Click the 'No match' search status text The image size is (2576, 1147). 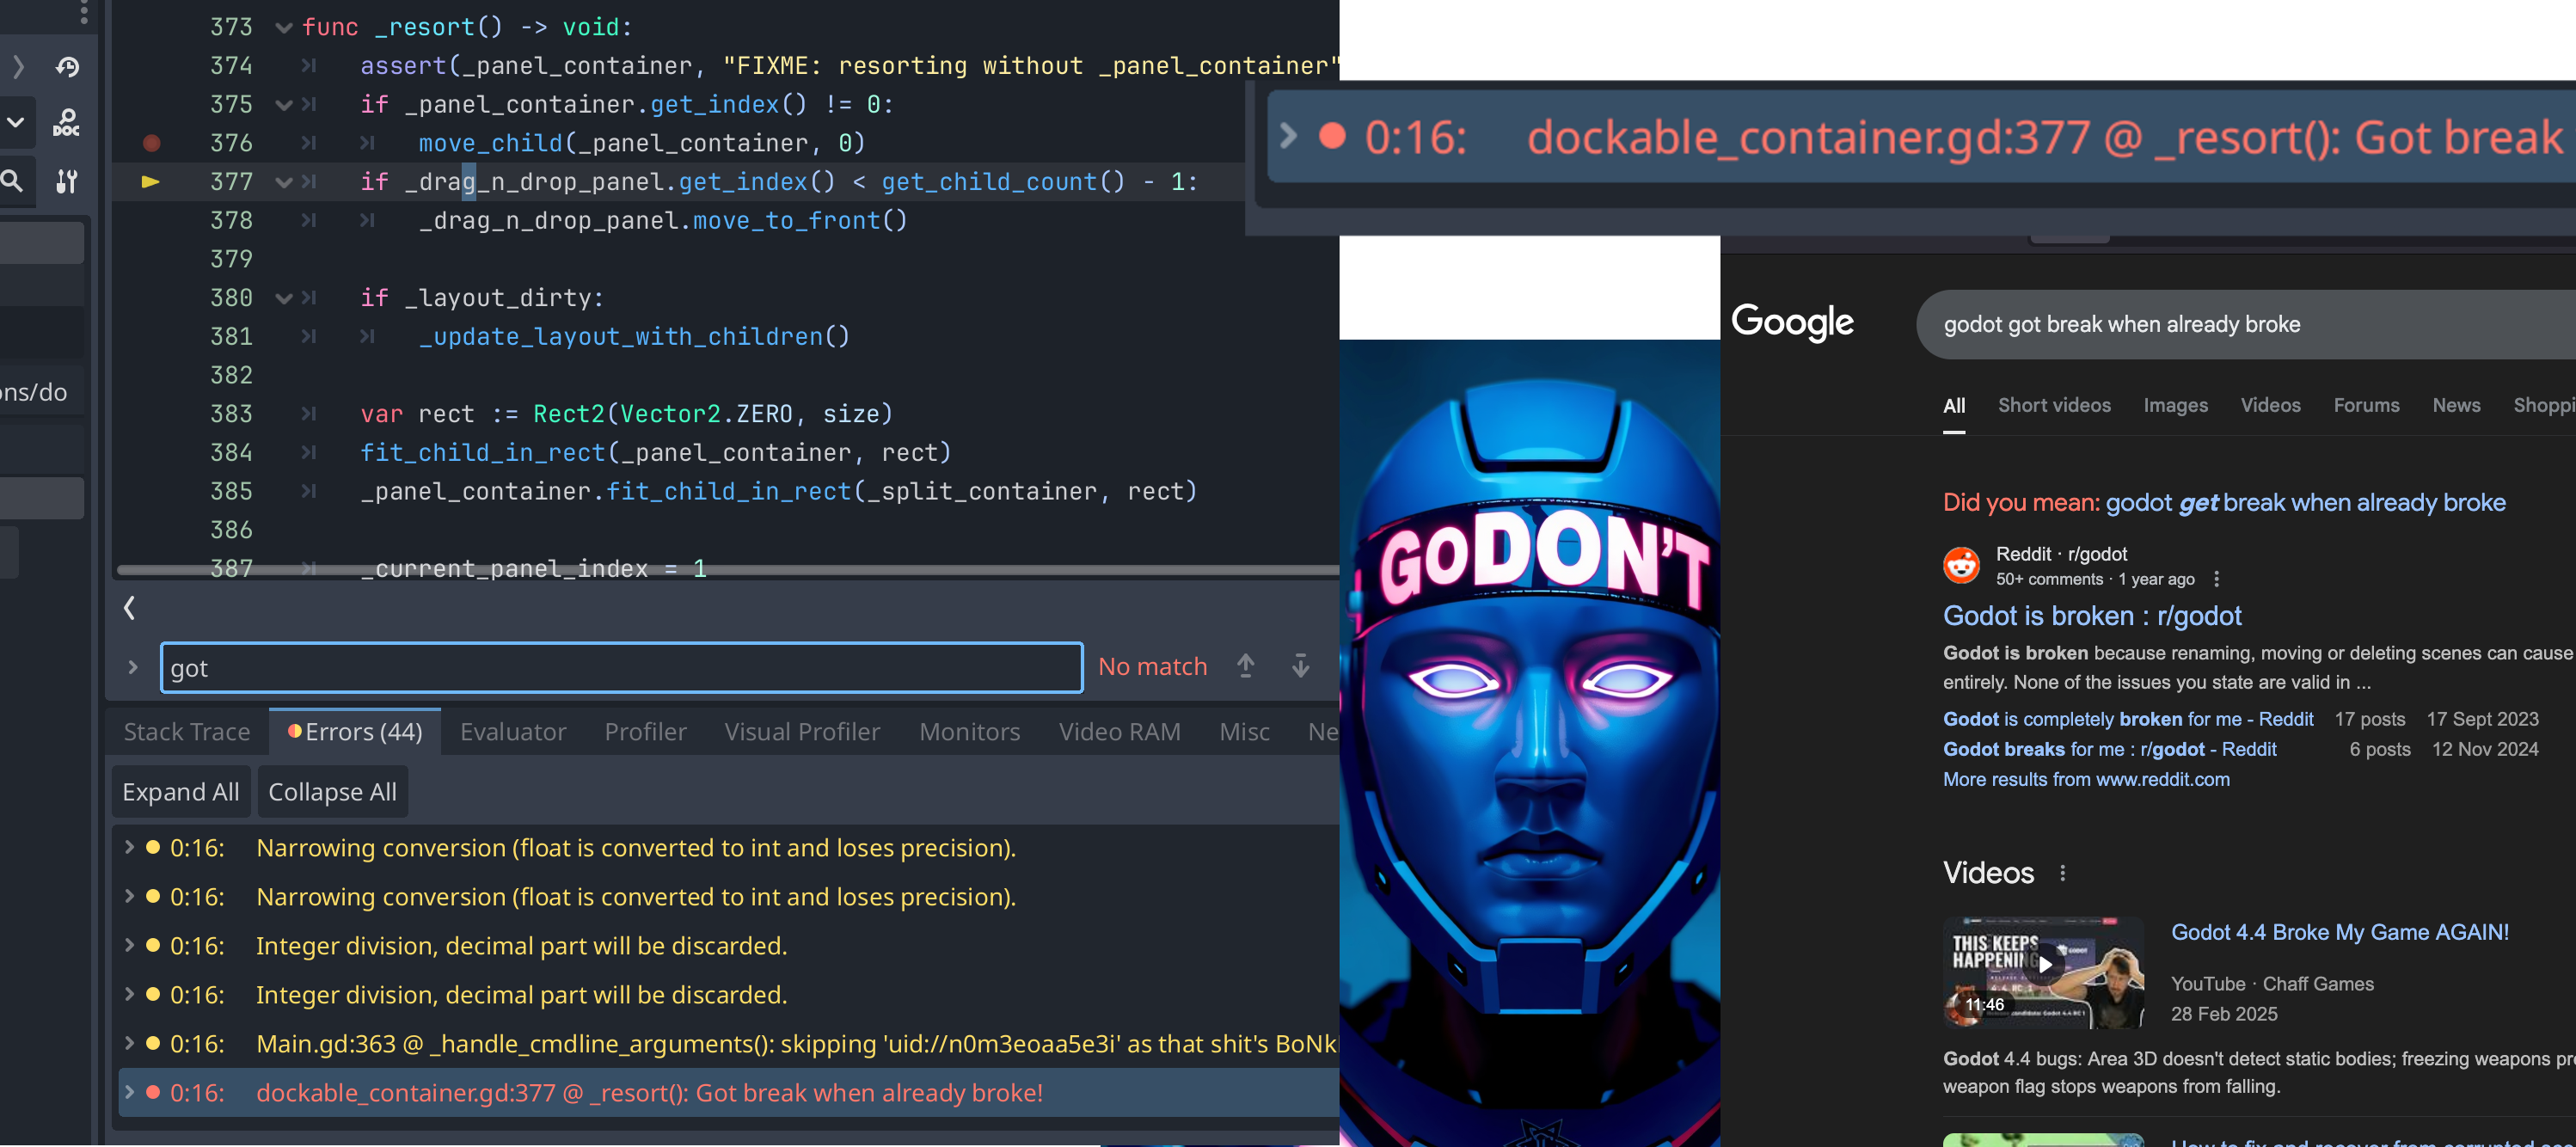click(x=1152, y=667)
